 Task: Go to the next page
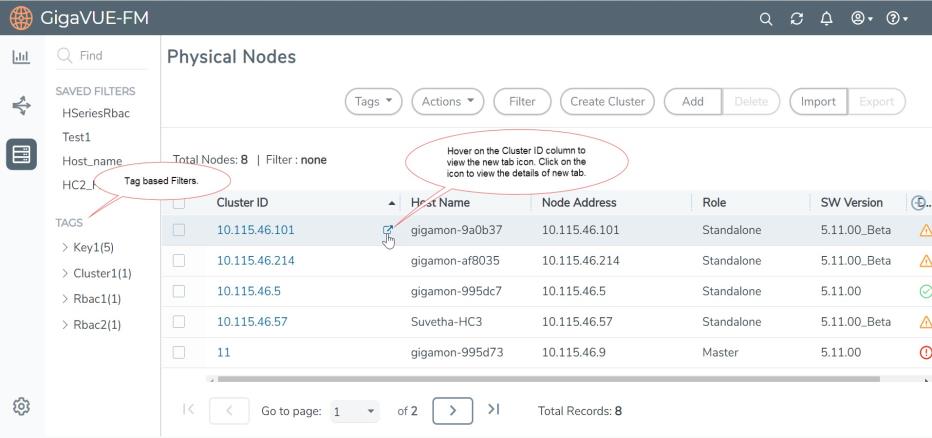pos(452,411)
